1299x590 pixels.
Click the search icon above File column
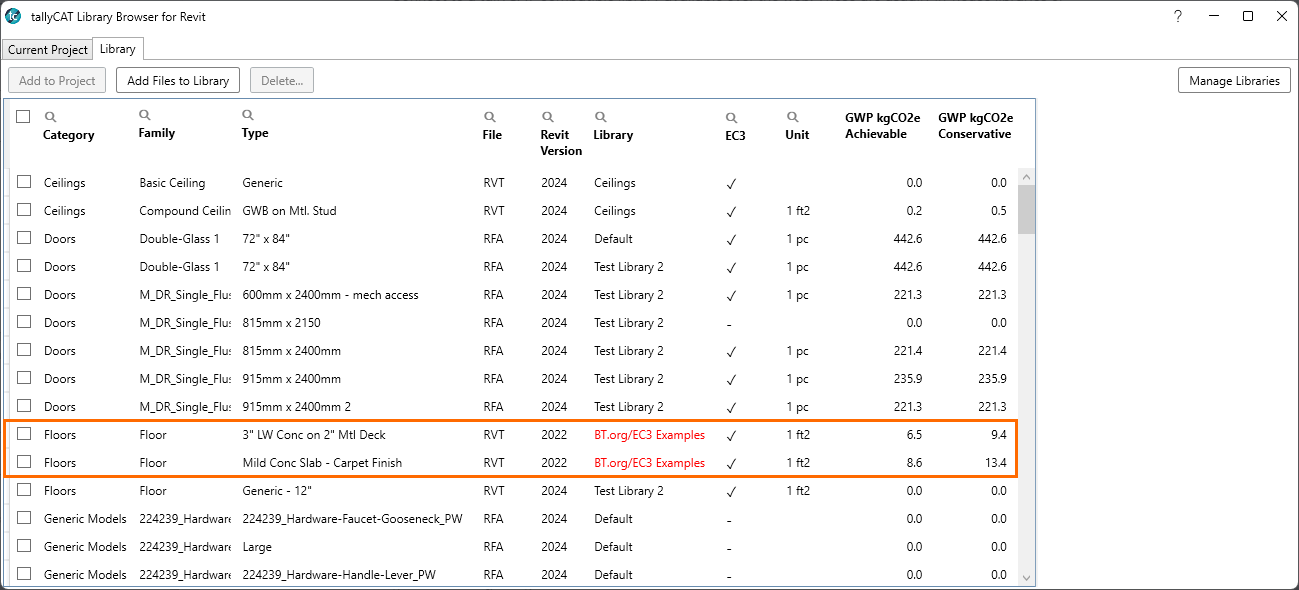490,117
